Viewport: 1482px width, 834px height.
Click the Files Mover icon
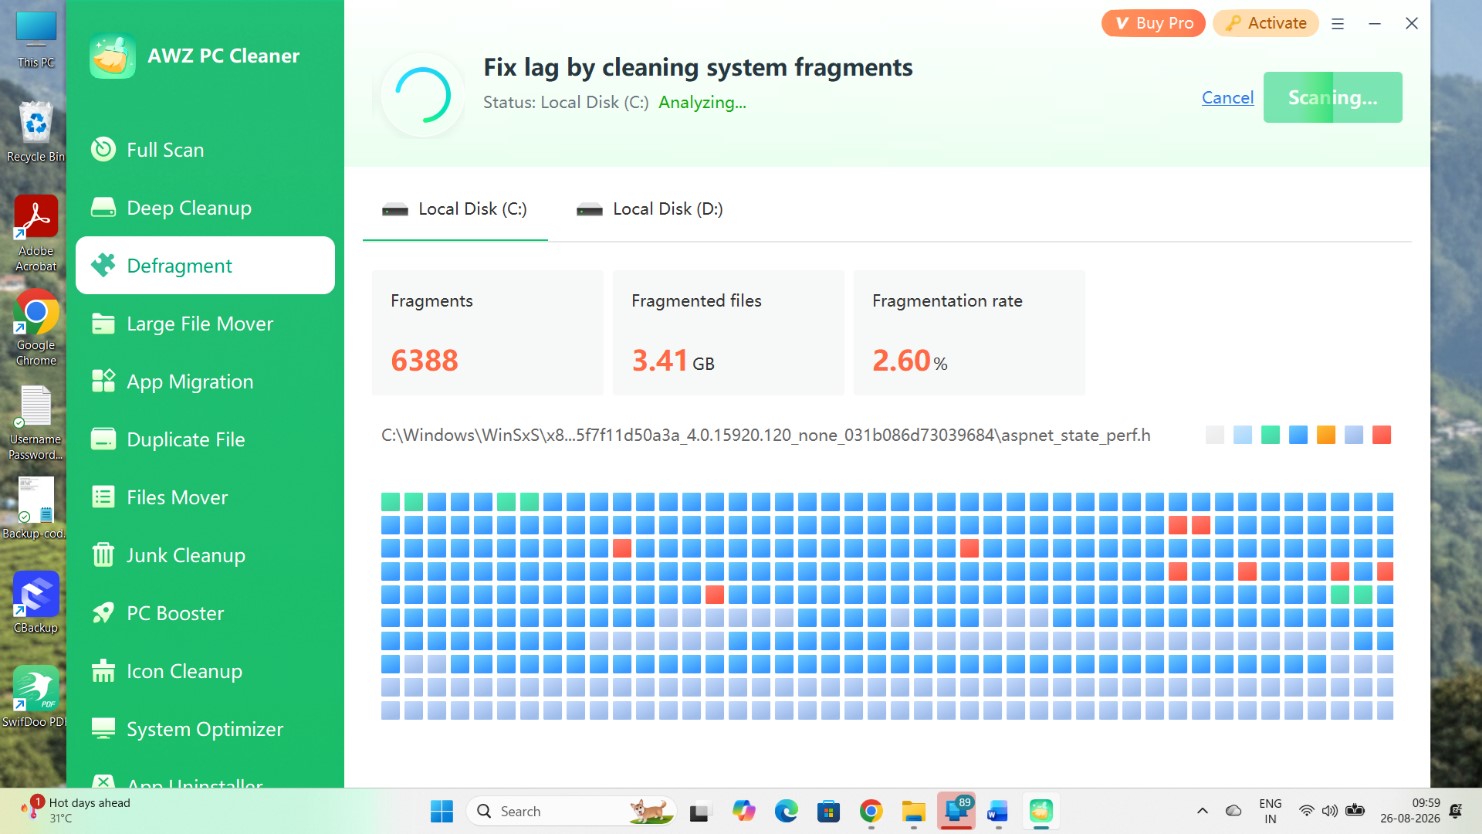coord(103,497)
